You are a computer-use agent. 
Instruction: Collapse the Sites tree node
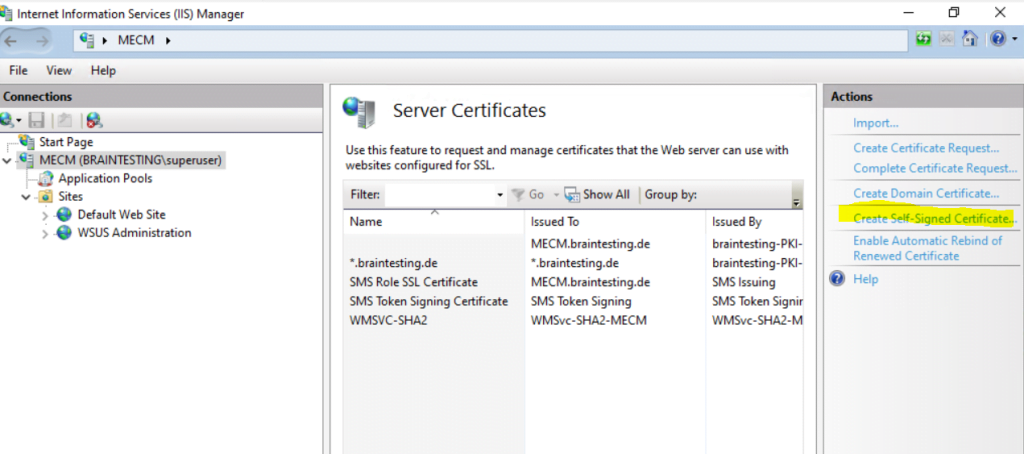pyautogui.click(x=26, y=197)
